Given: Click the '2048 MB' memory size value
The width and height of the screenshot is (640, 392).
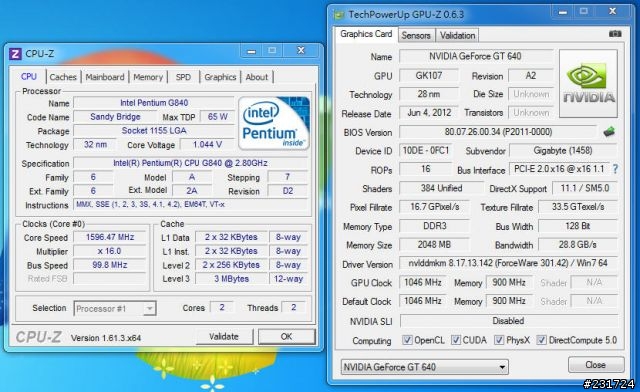Looking at the screenshot, I should (434, 245).
